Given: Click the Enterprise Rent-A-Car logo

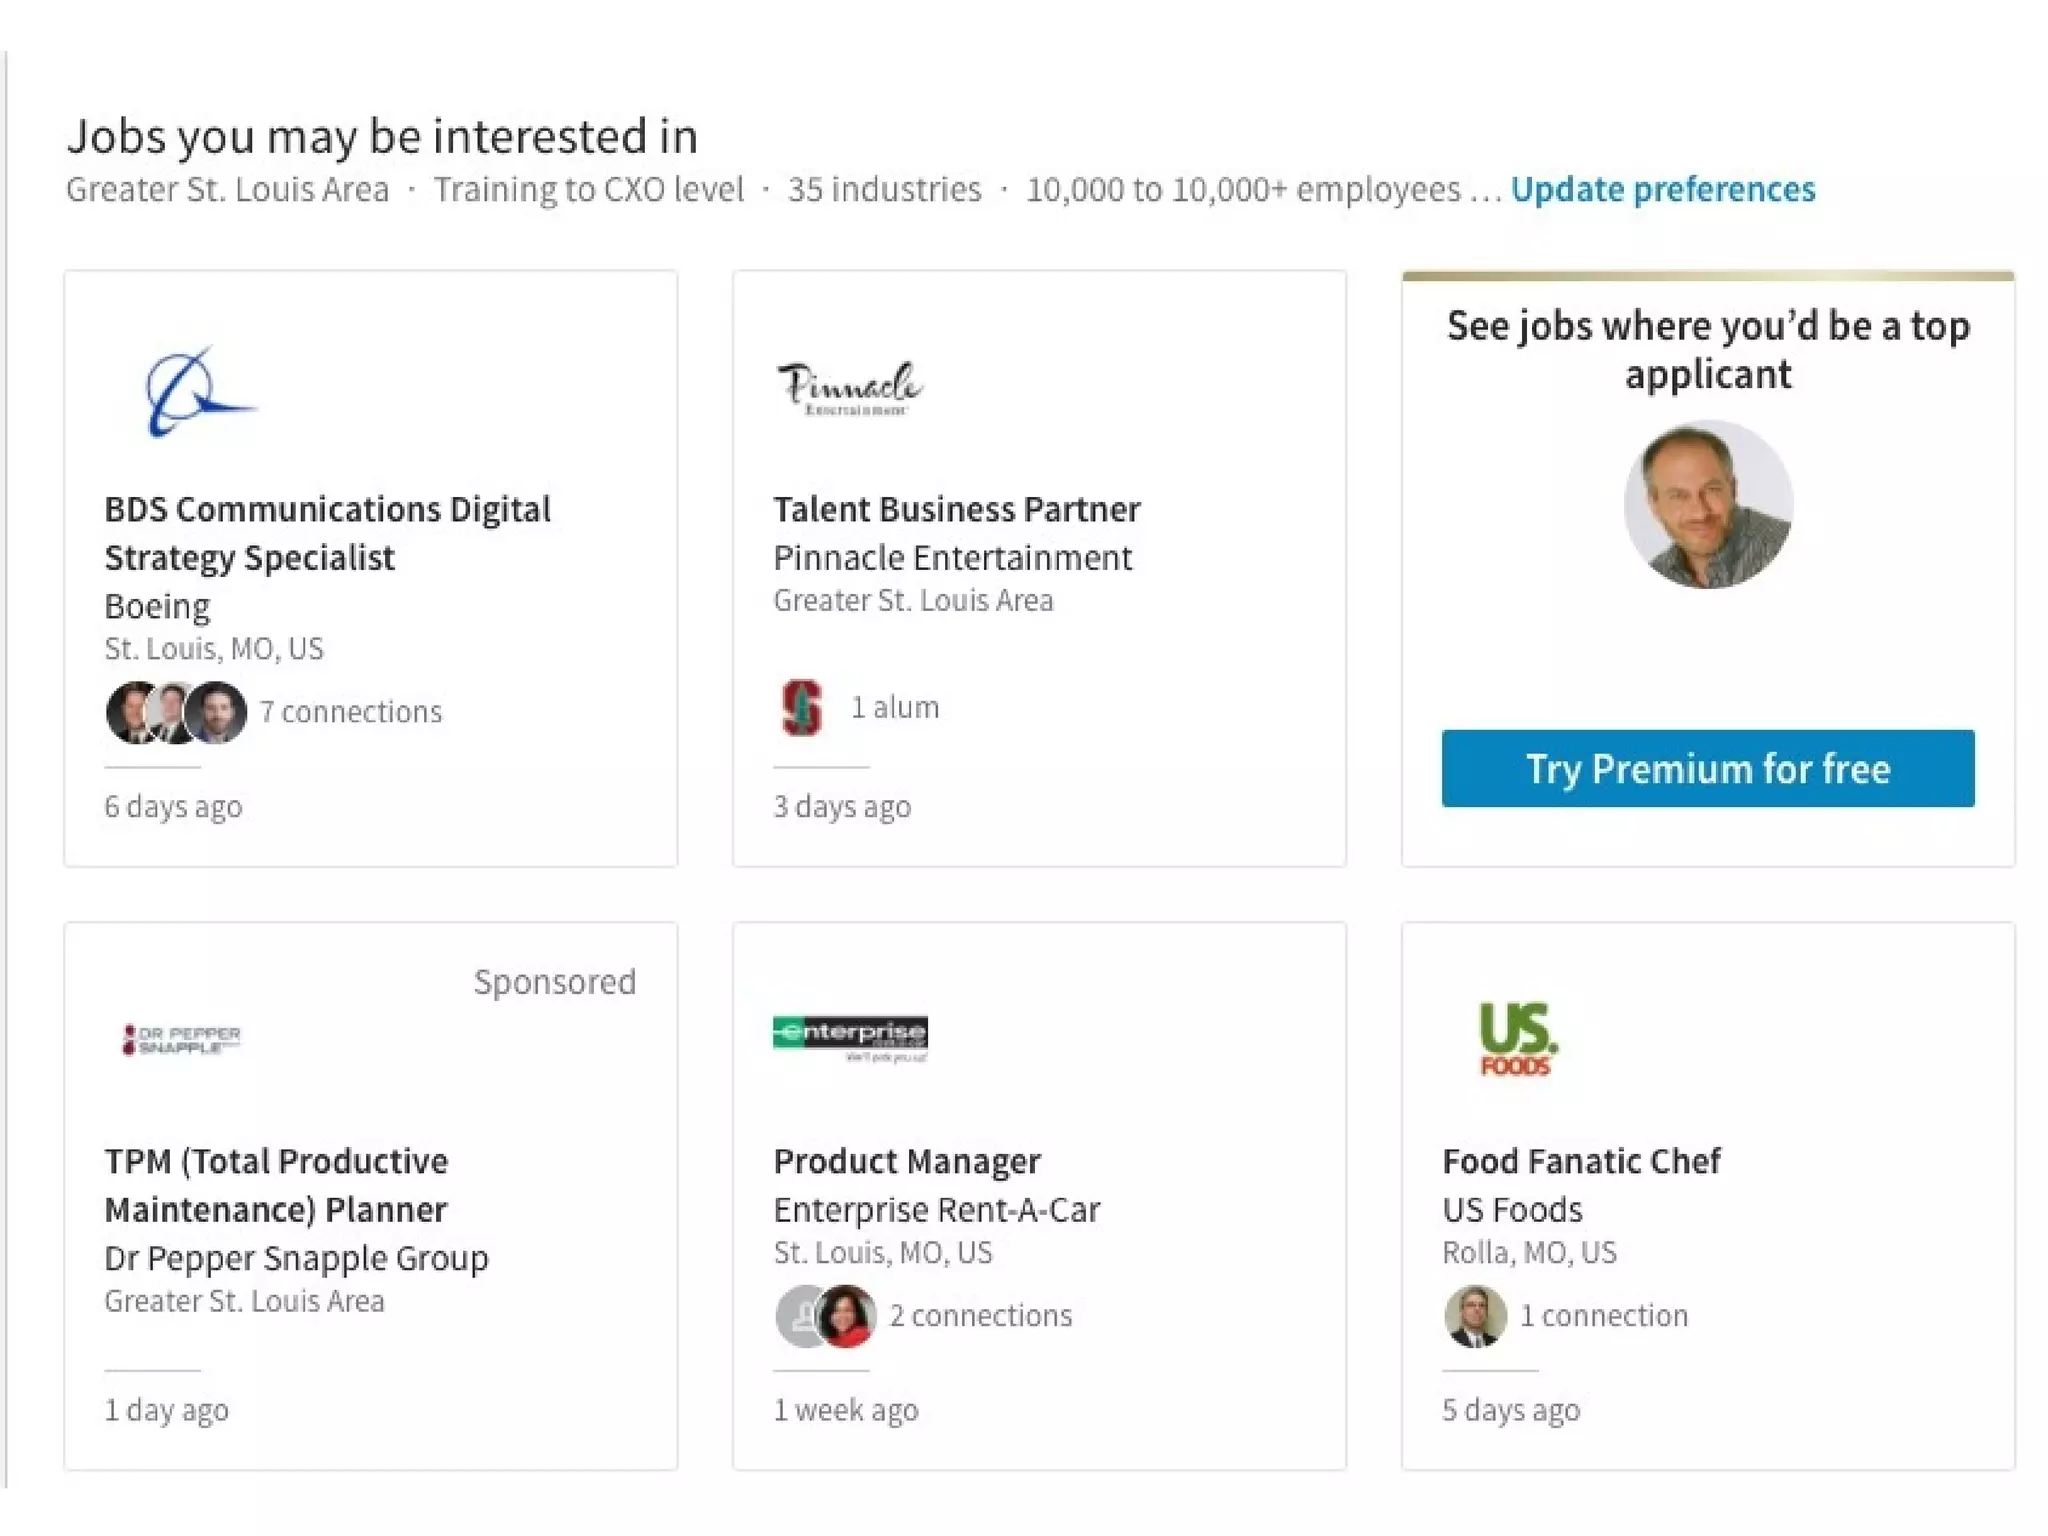Looking at the screenshot, I should click(850, 1038).
